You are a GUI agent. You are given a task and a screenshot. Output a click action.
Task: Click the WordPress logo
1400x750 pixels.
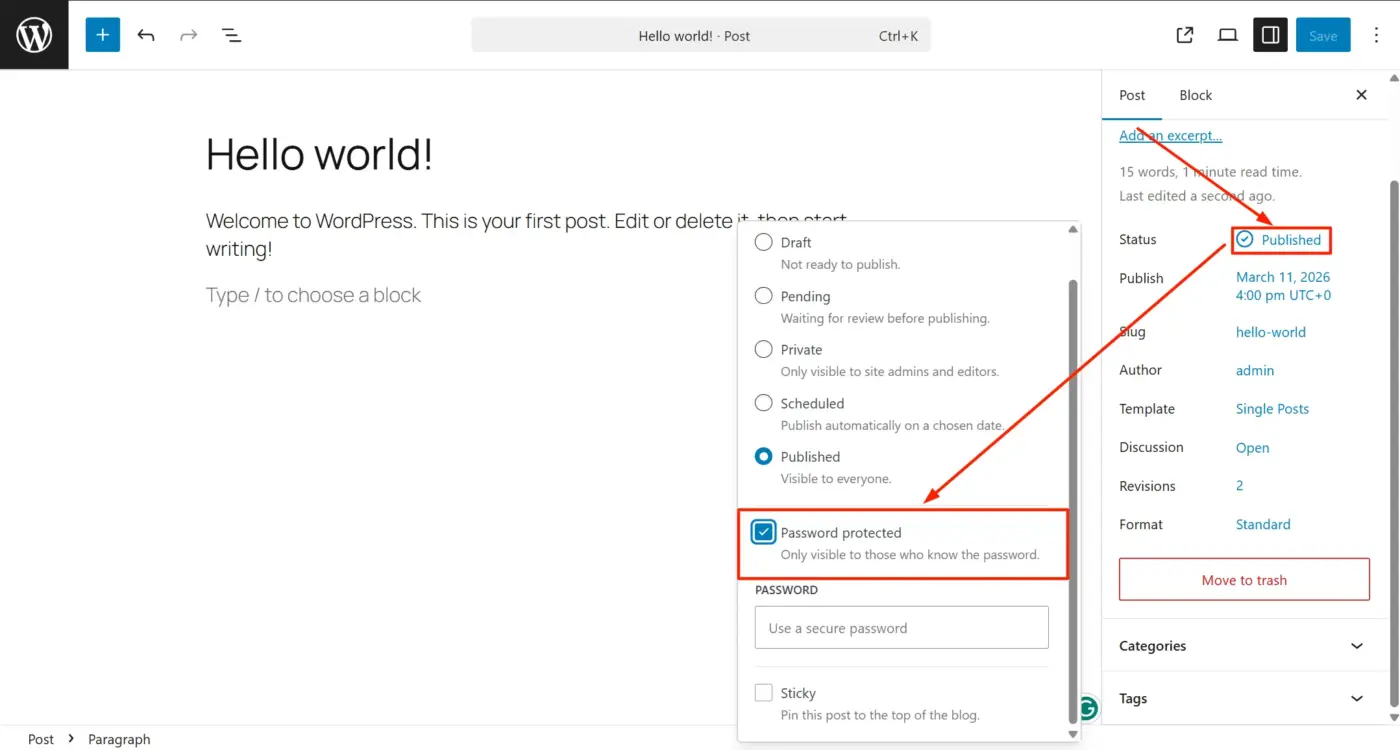(x=34, y=34)
